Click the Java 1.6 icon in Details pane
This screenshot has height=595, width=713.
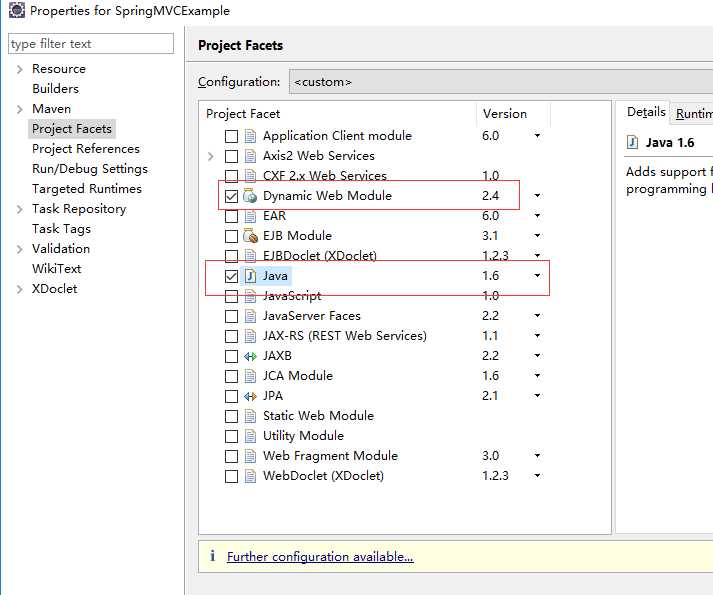point(633,142)
